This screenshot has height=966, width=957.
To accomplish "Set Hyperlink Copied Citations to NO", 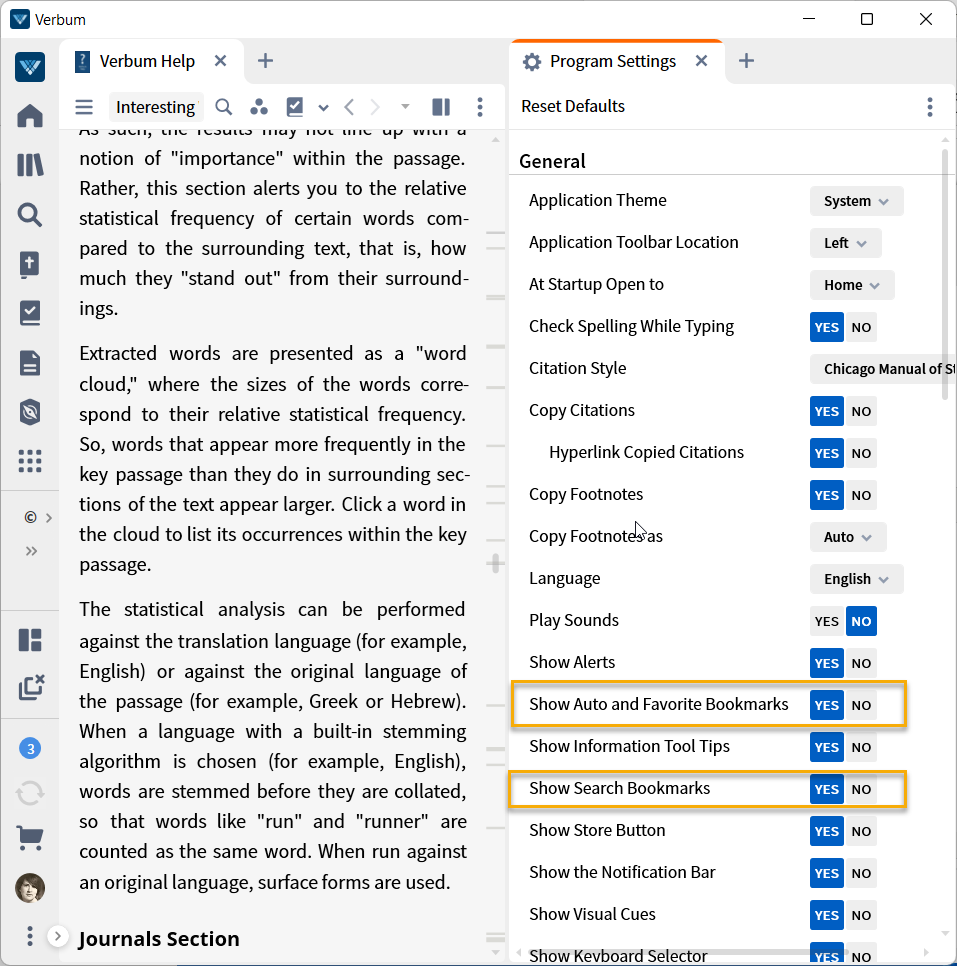I will pyautogui.click(x=861, y=453).
